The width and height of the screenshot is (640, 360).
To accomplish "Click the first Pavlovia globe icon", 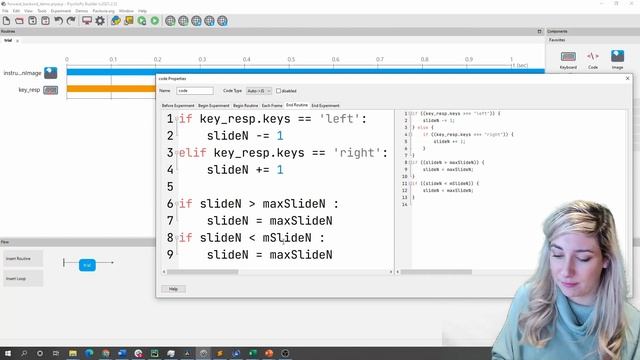I will (170, 21).
